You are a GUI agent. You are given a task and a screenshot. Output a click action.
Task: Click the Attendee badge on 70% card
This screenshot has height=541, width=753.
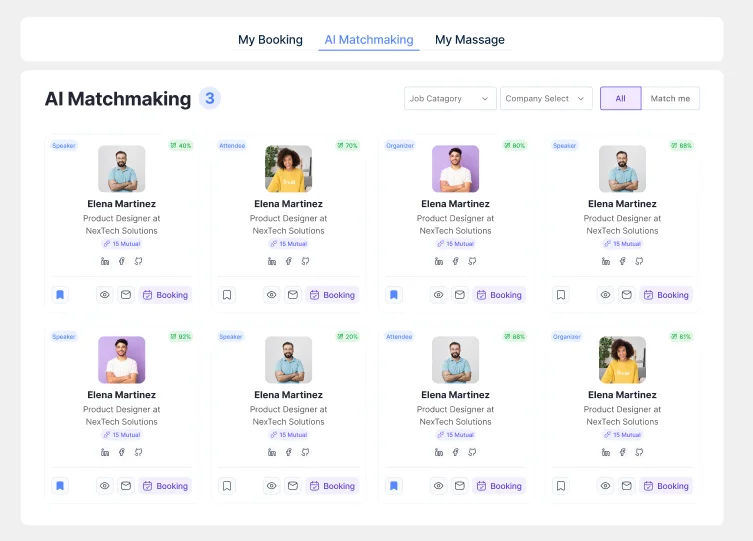tap(232, 145)
